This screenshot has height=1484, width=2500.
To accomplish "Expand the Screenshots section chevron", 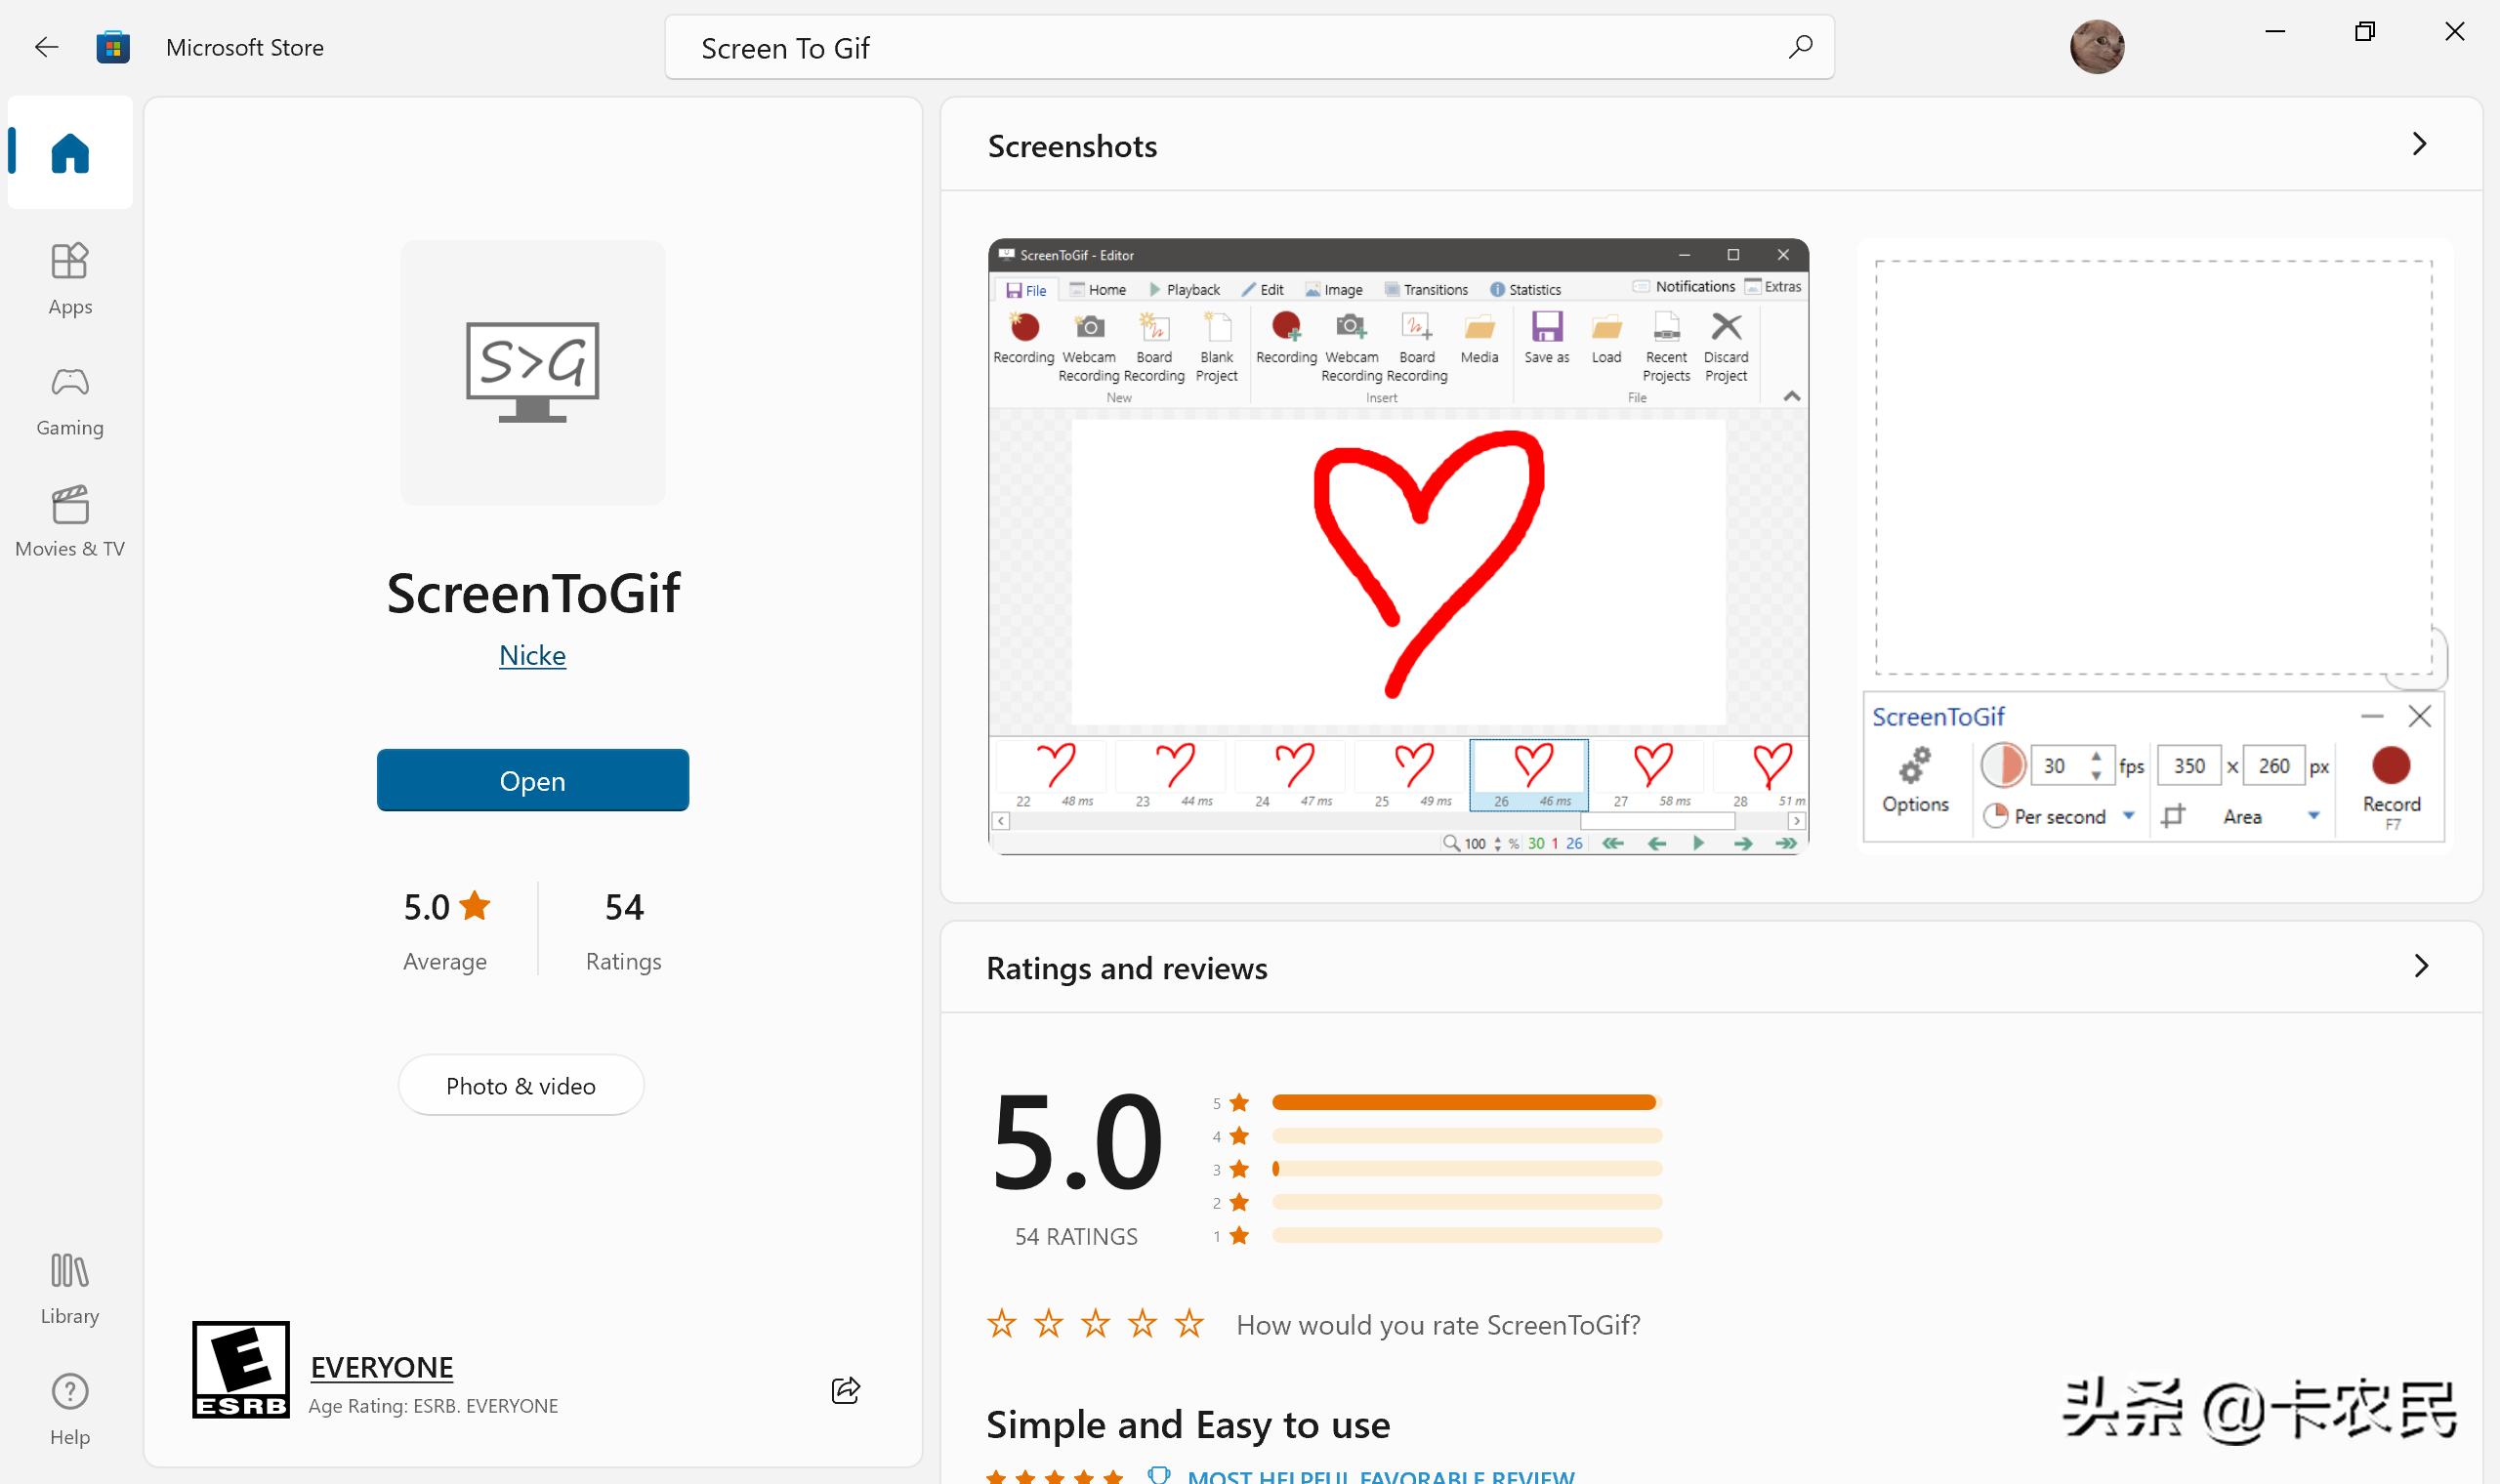I will click(x=2421, y=144).
